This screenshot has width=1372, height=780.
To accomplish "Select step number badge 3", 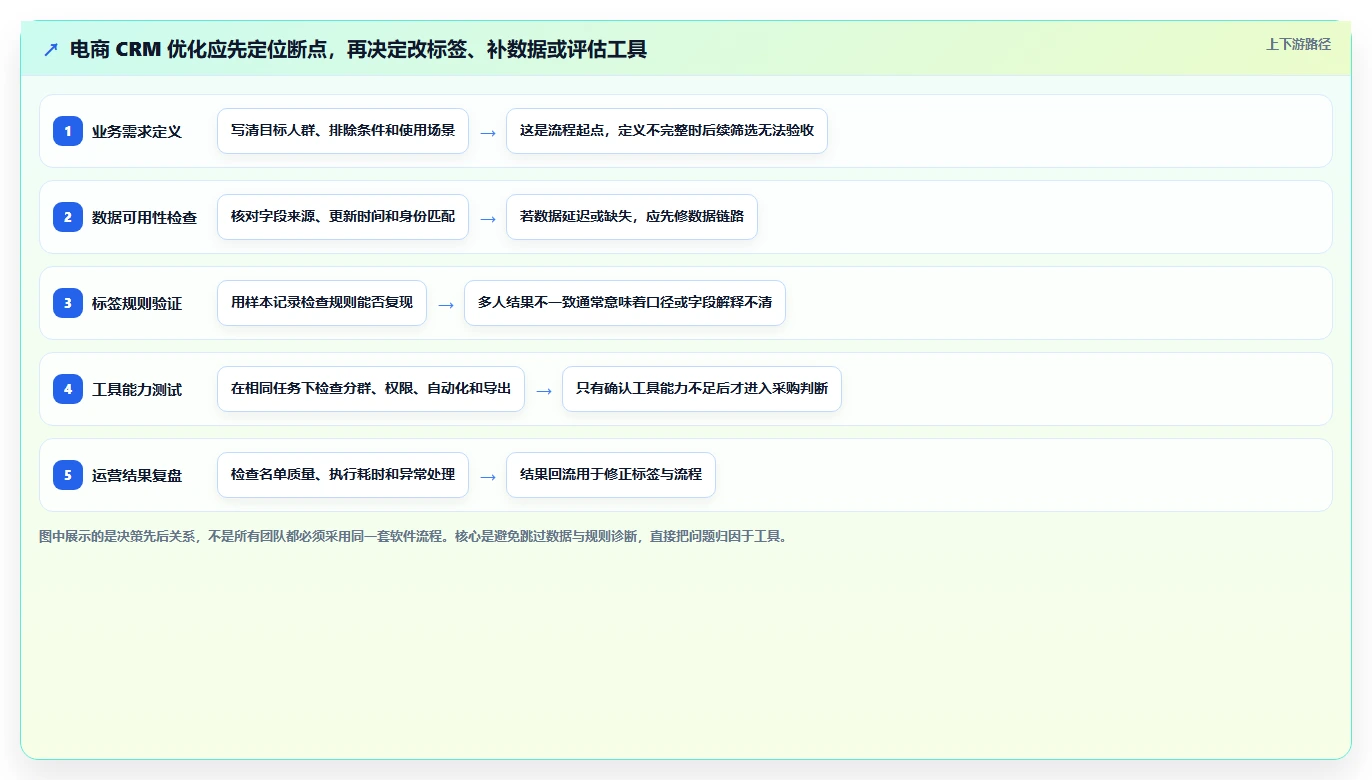I will click(x=68, y=303).
